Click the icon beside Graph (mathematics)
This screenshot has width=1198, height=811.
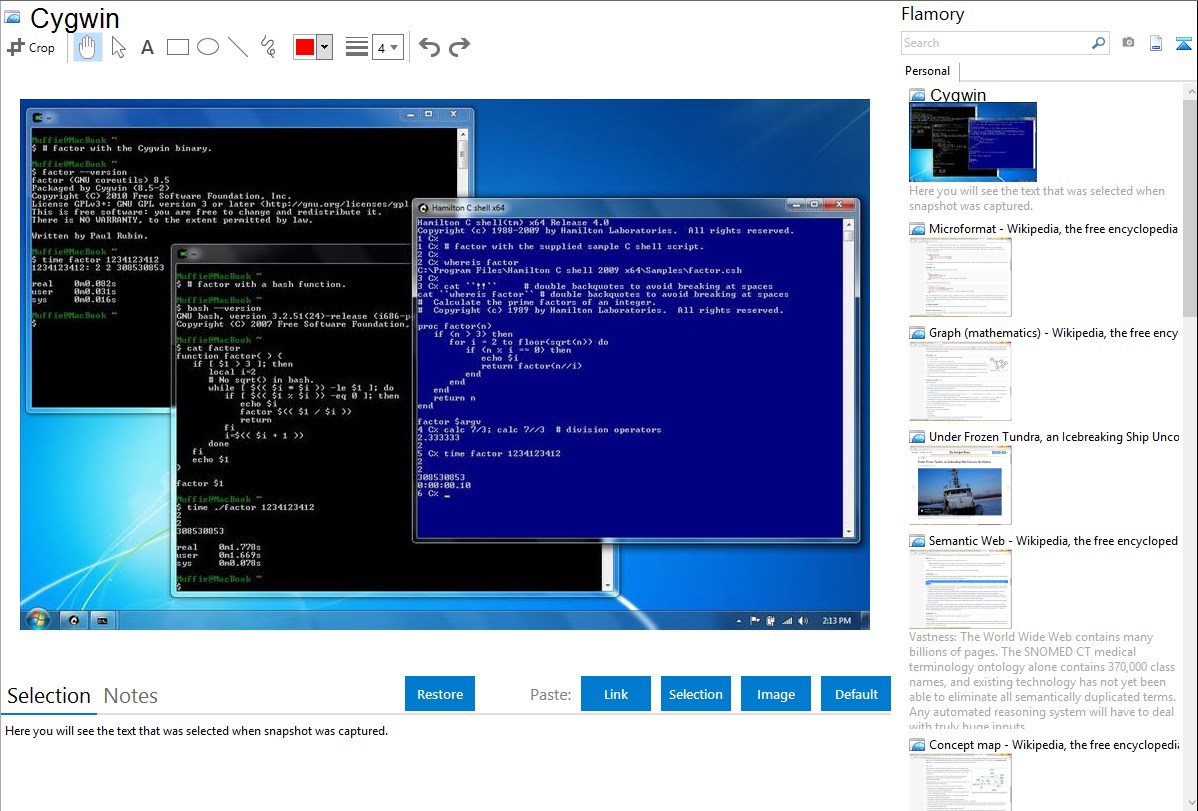tap(917, 333)
